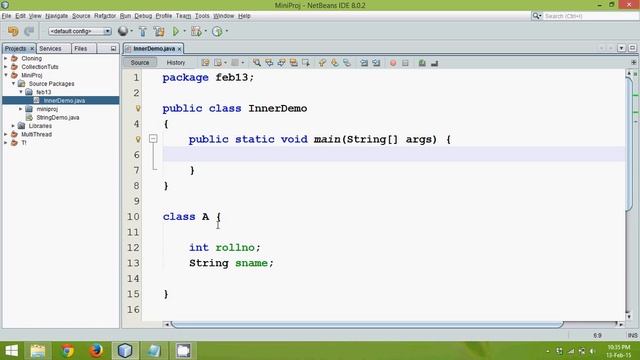Click the Profile Project icon
Viewport: 640px width, 360px height.
[x=217, y=31]
